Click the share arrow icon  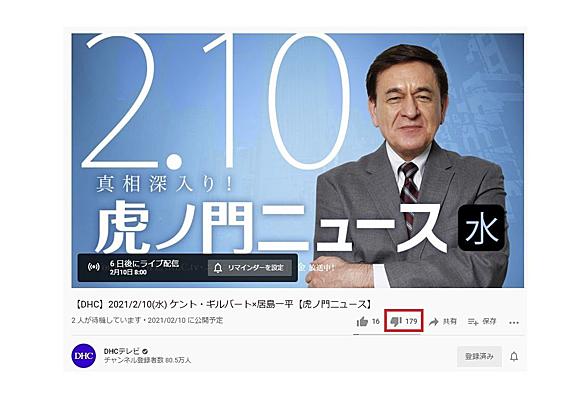[434, 322]
